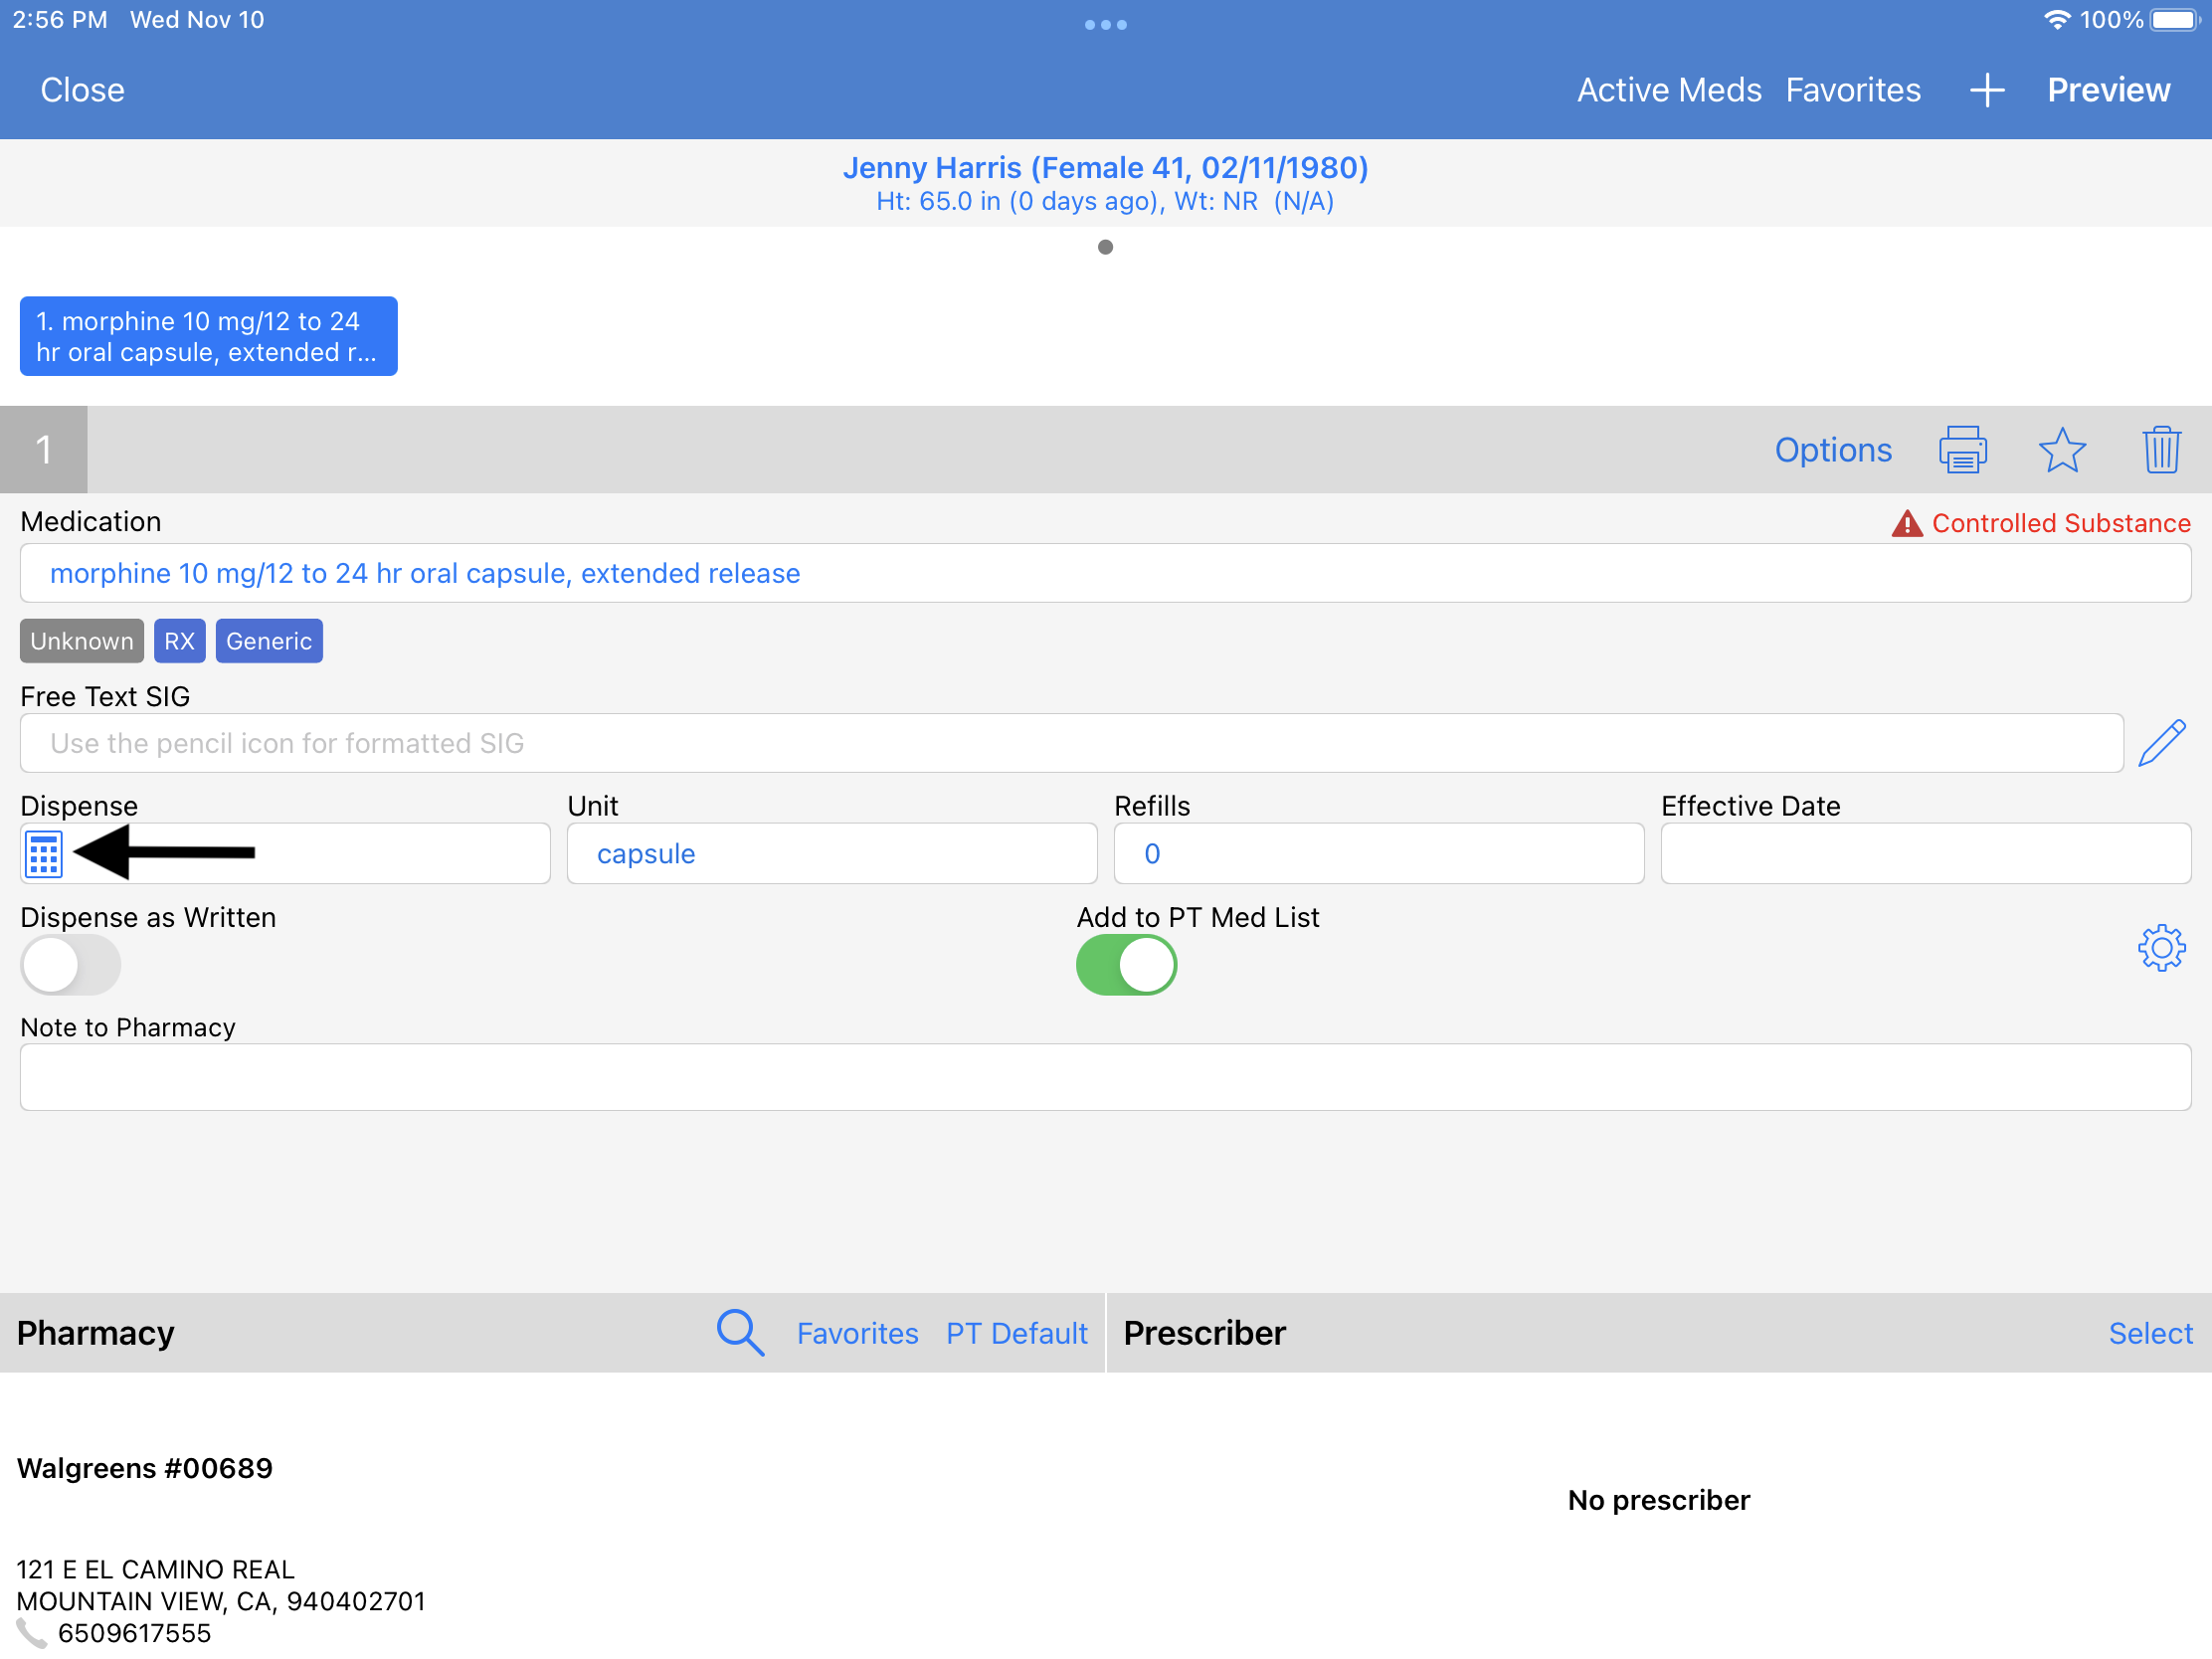Tap the Unknown formulary tag

(82, 641)
